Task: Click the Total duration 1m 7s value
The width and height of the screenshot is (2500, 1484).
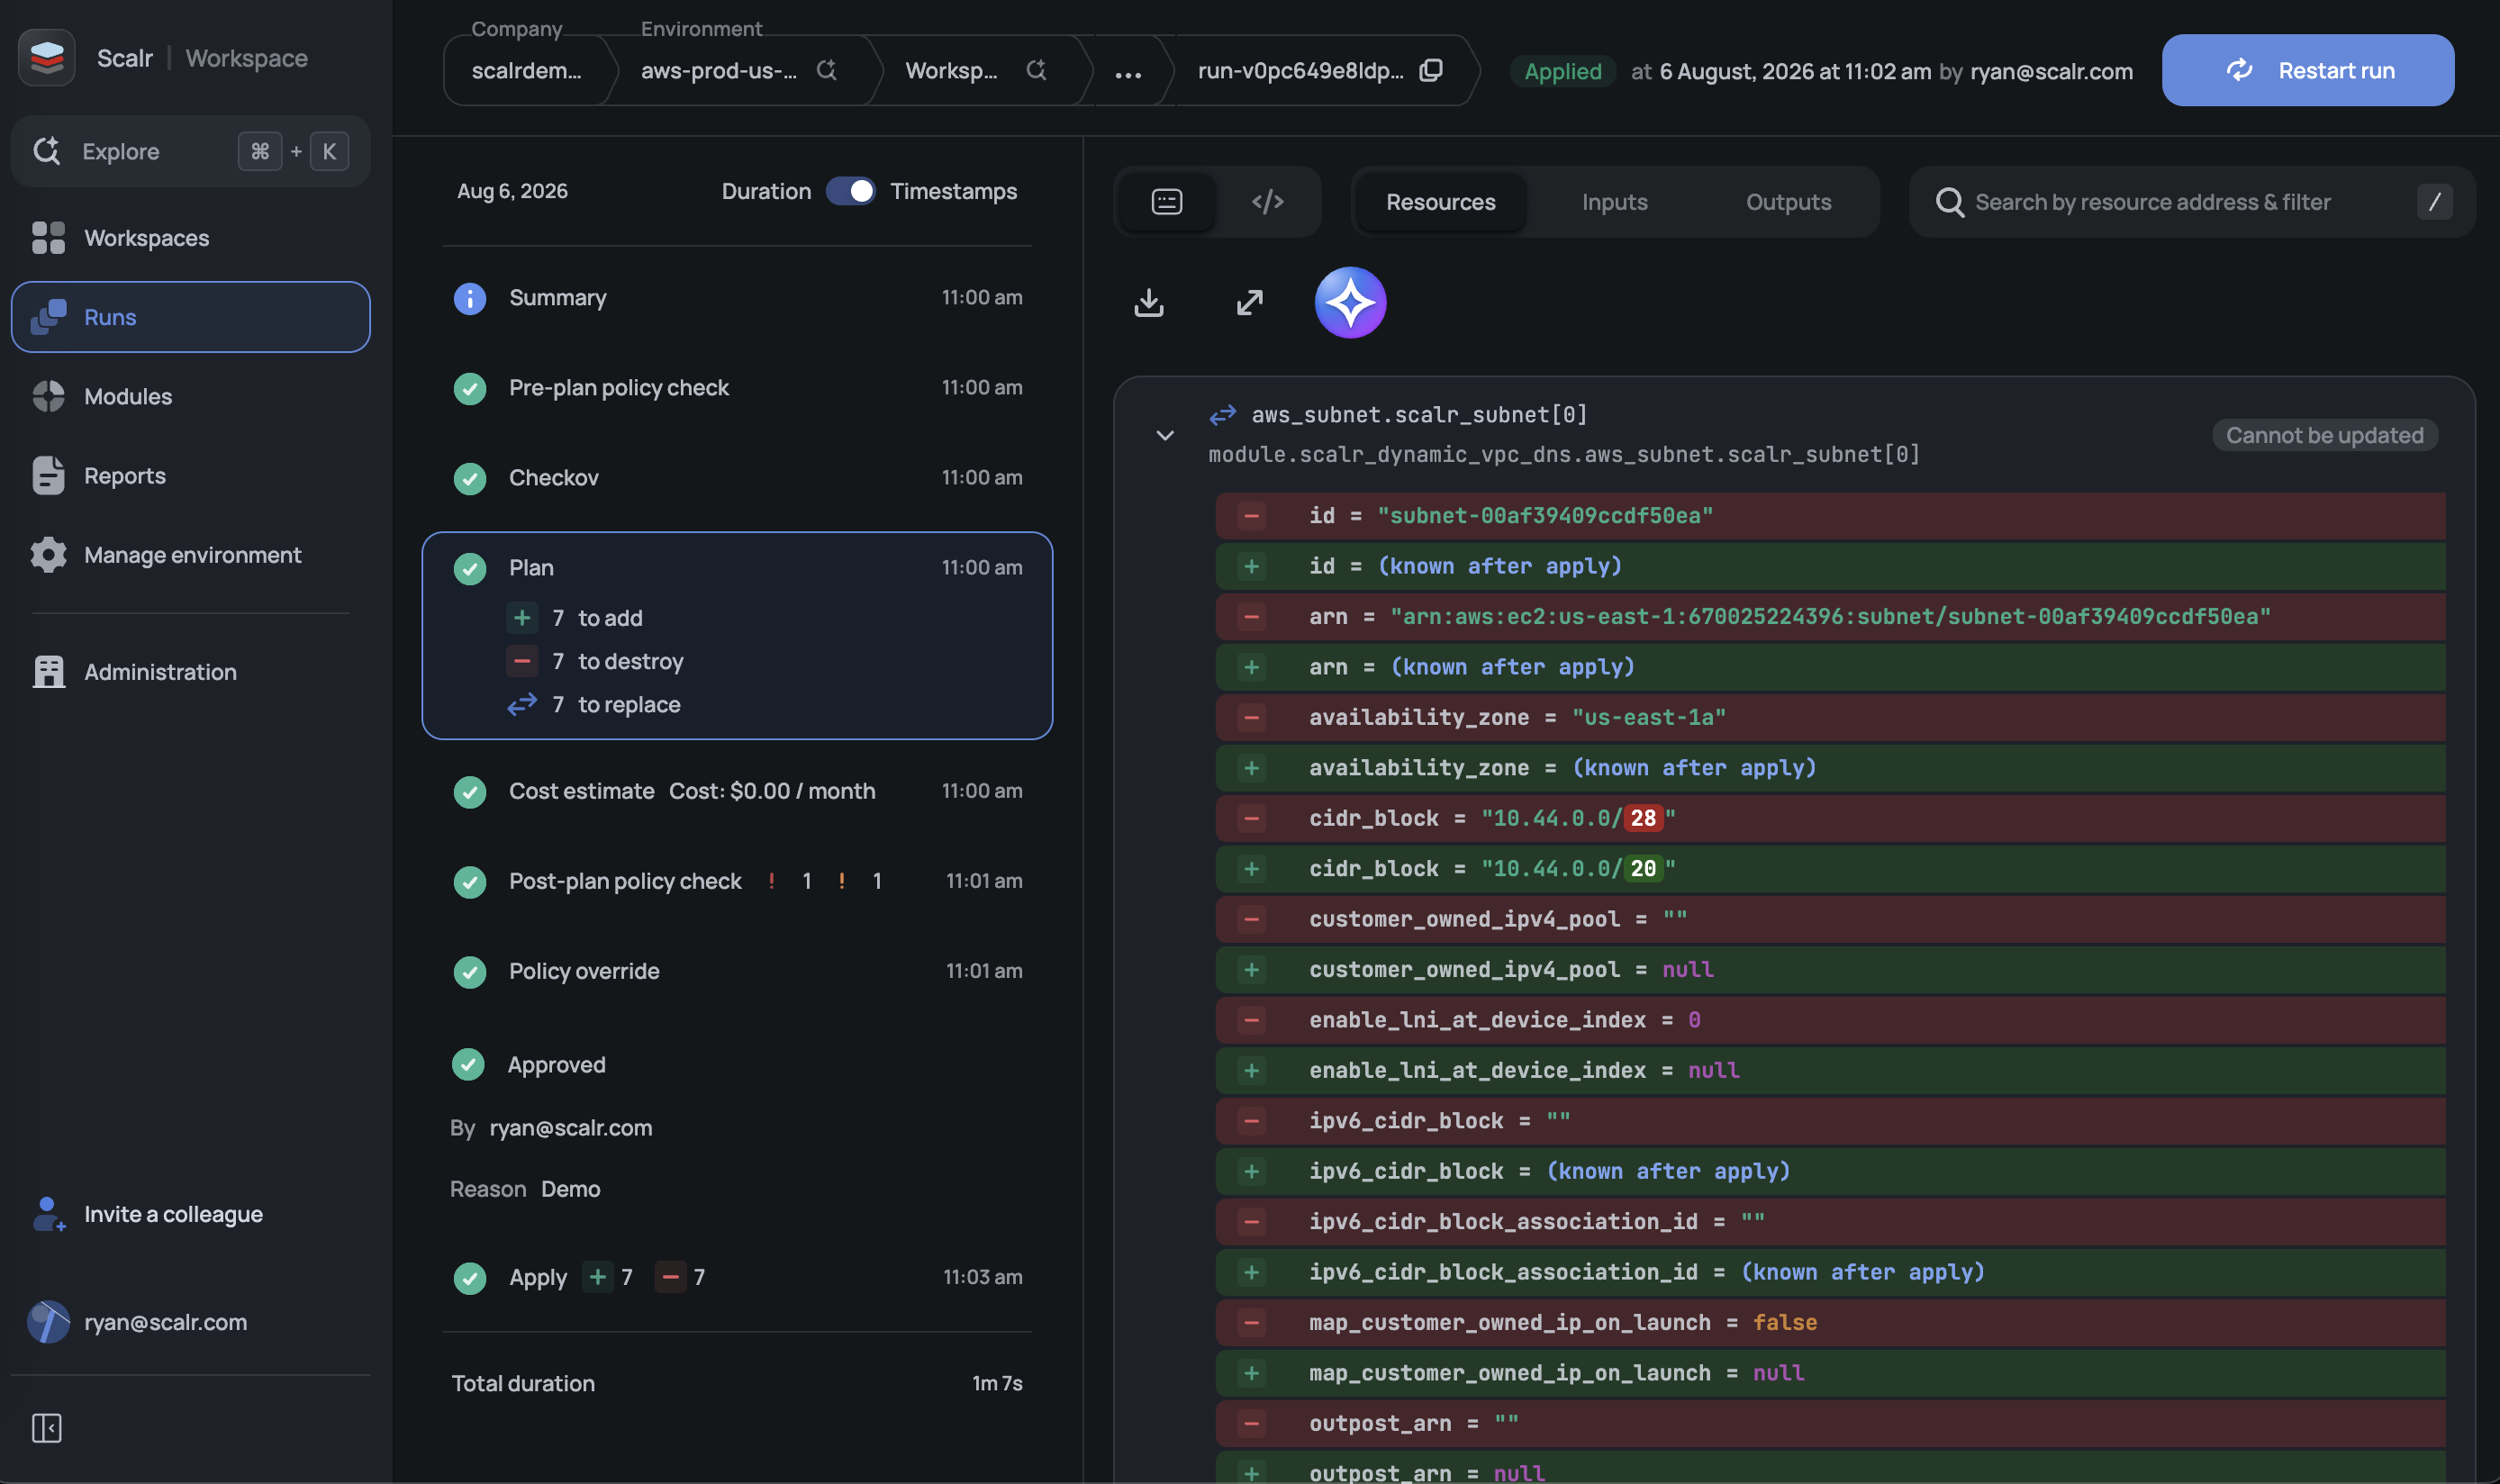Action: click(x=997, y=1383)
